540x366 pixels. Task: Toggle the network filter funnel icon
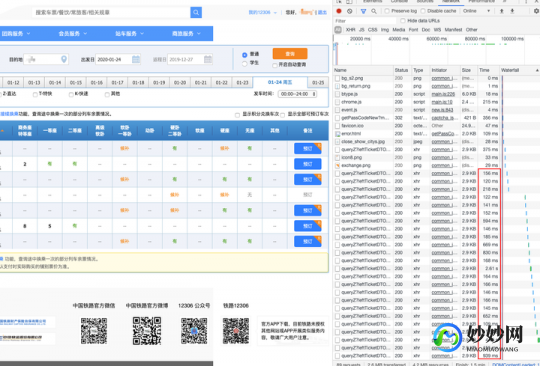(x=363, y=11)
